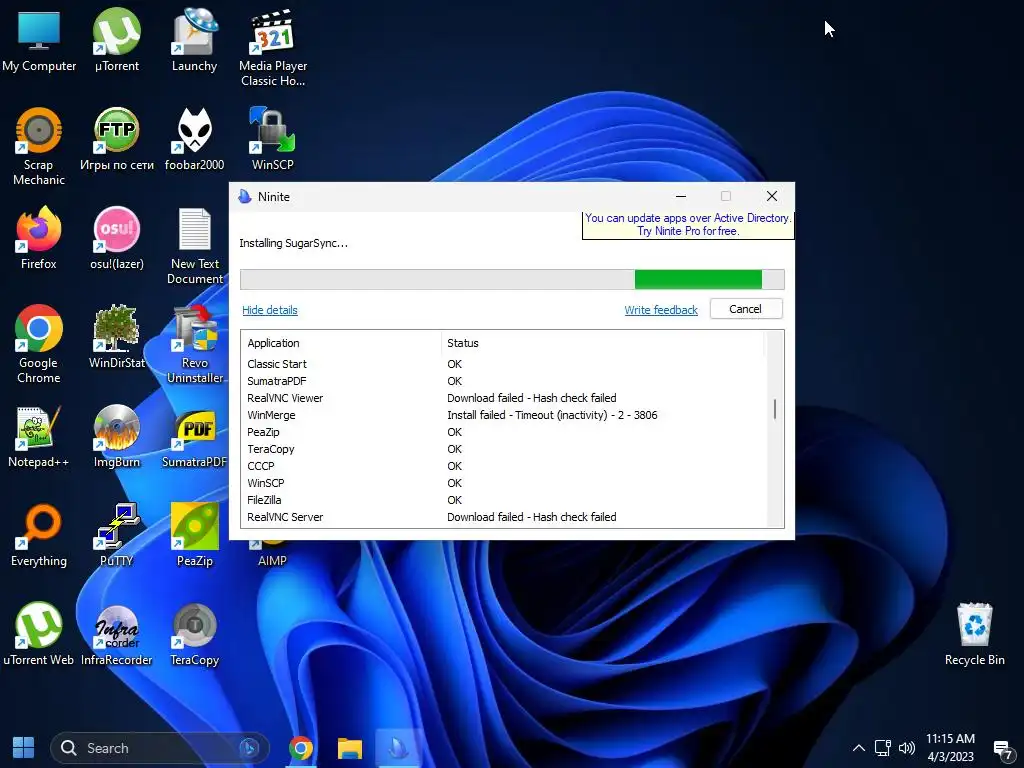Open the Write feedback link

click(661, 310)
